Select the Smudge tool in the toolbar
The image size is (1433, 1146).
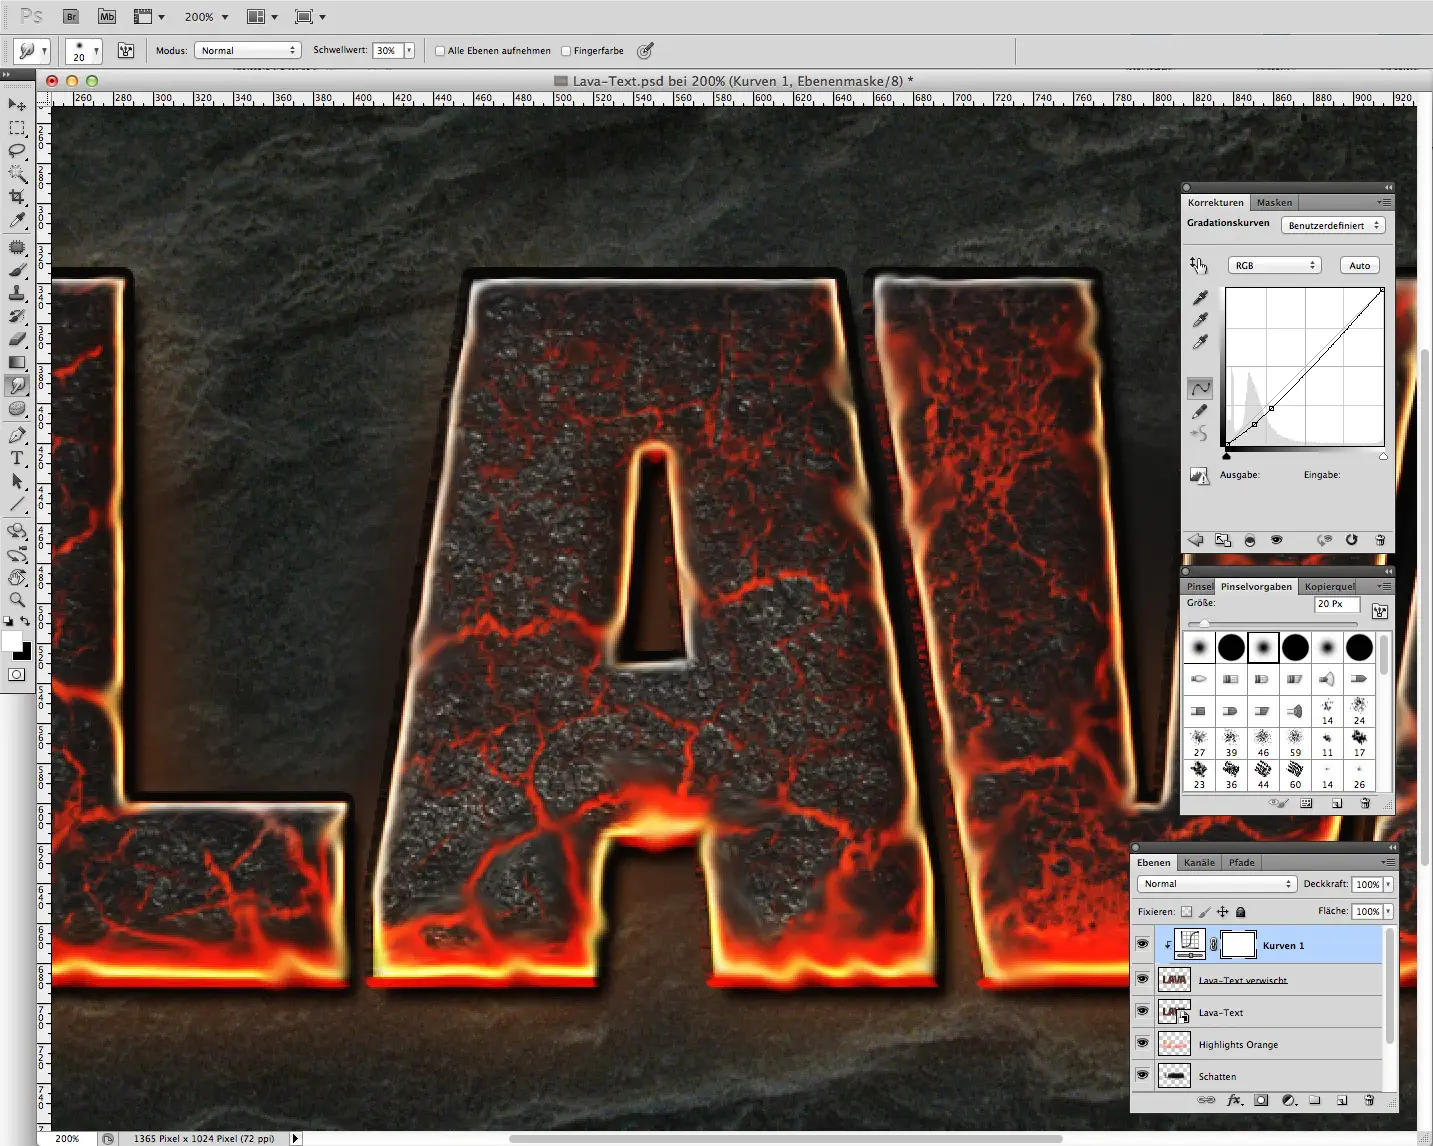click(17, 385)
